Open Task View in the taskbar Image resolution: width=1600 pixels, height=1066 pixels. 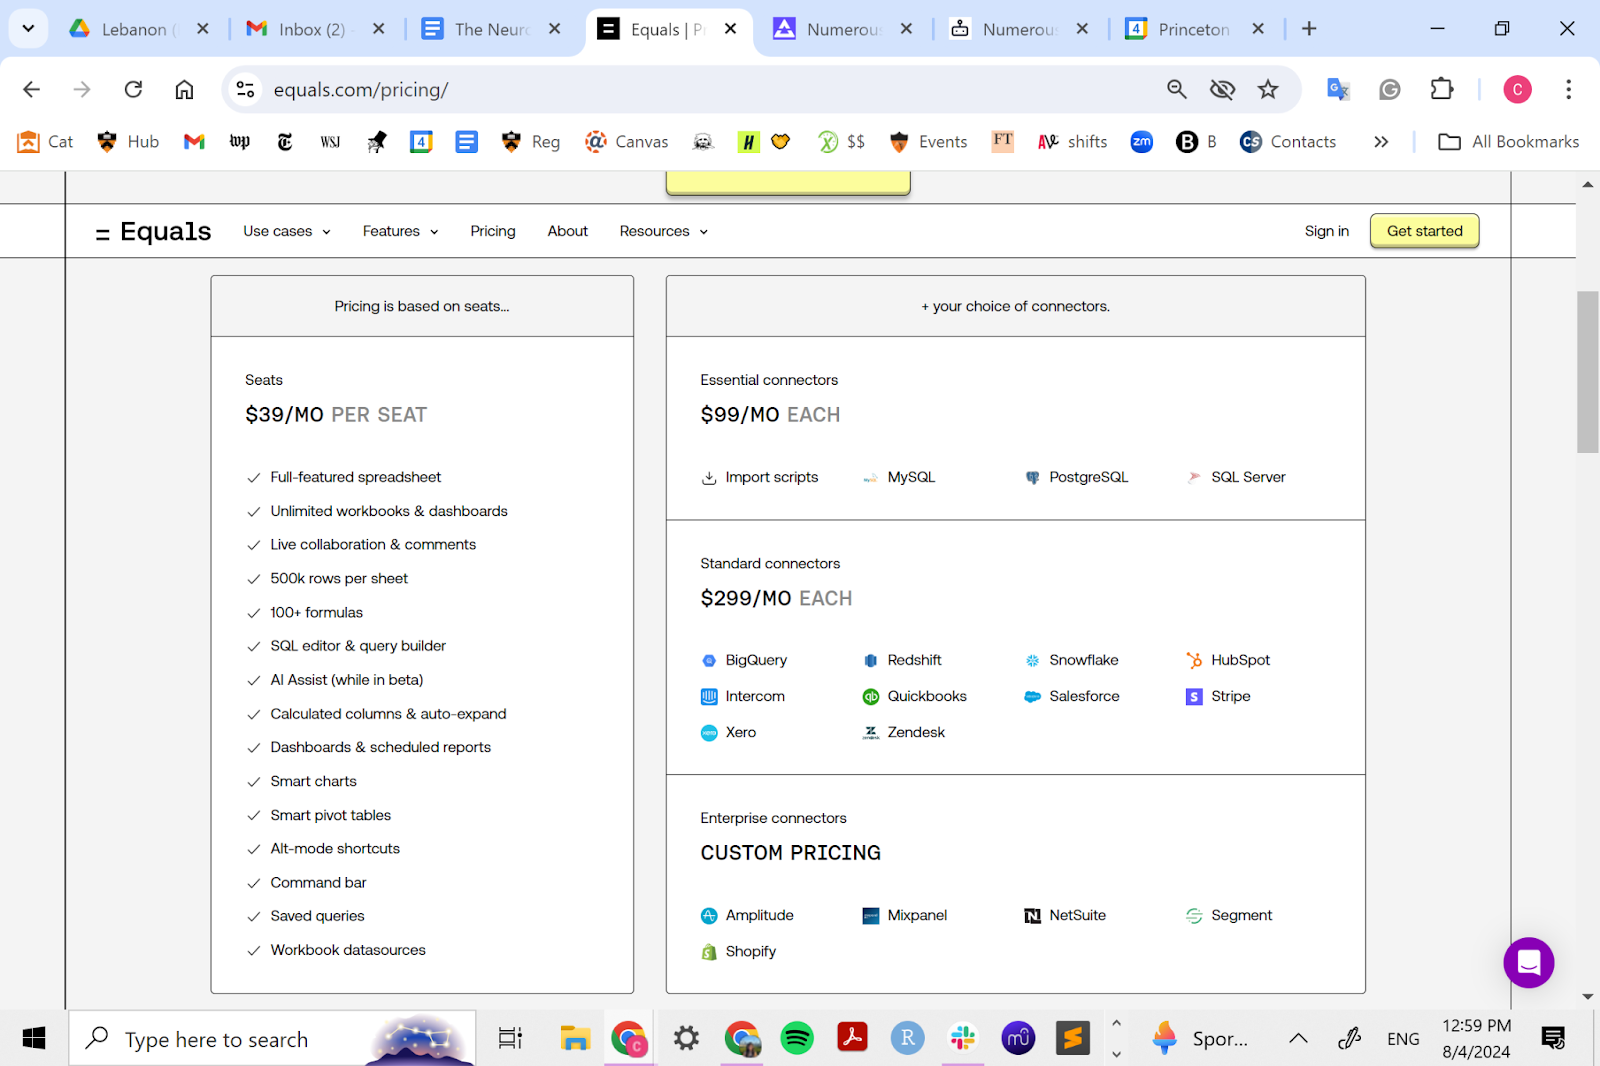coord(510,1038)
